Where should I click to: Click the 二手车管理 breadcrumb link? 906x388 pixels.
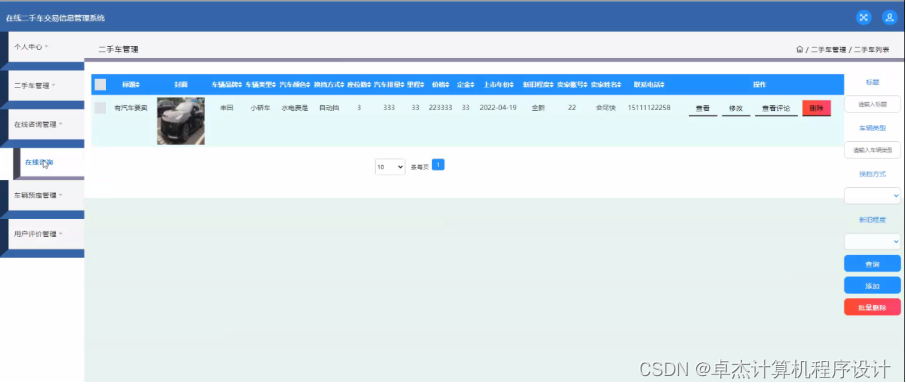(x=828, y=50)
